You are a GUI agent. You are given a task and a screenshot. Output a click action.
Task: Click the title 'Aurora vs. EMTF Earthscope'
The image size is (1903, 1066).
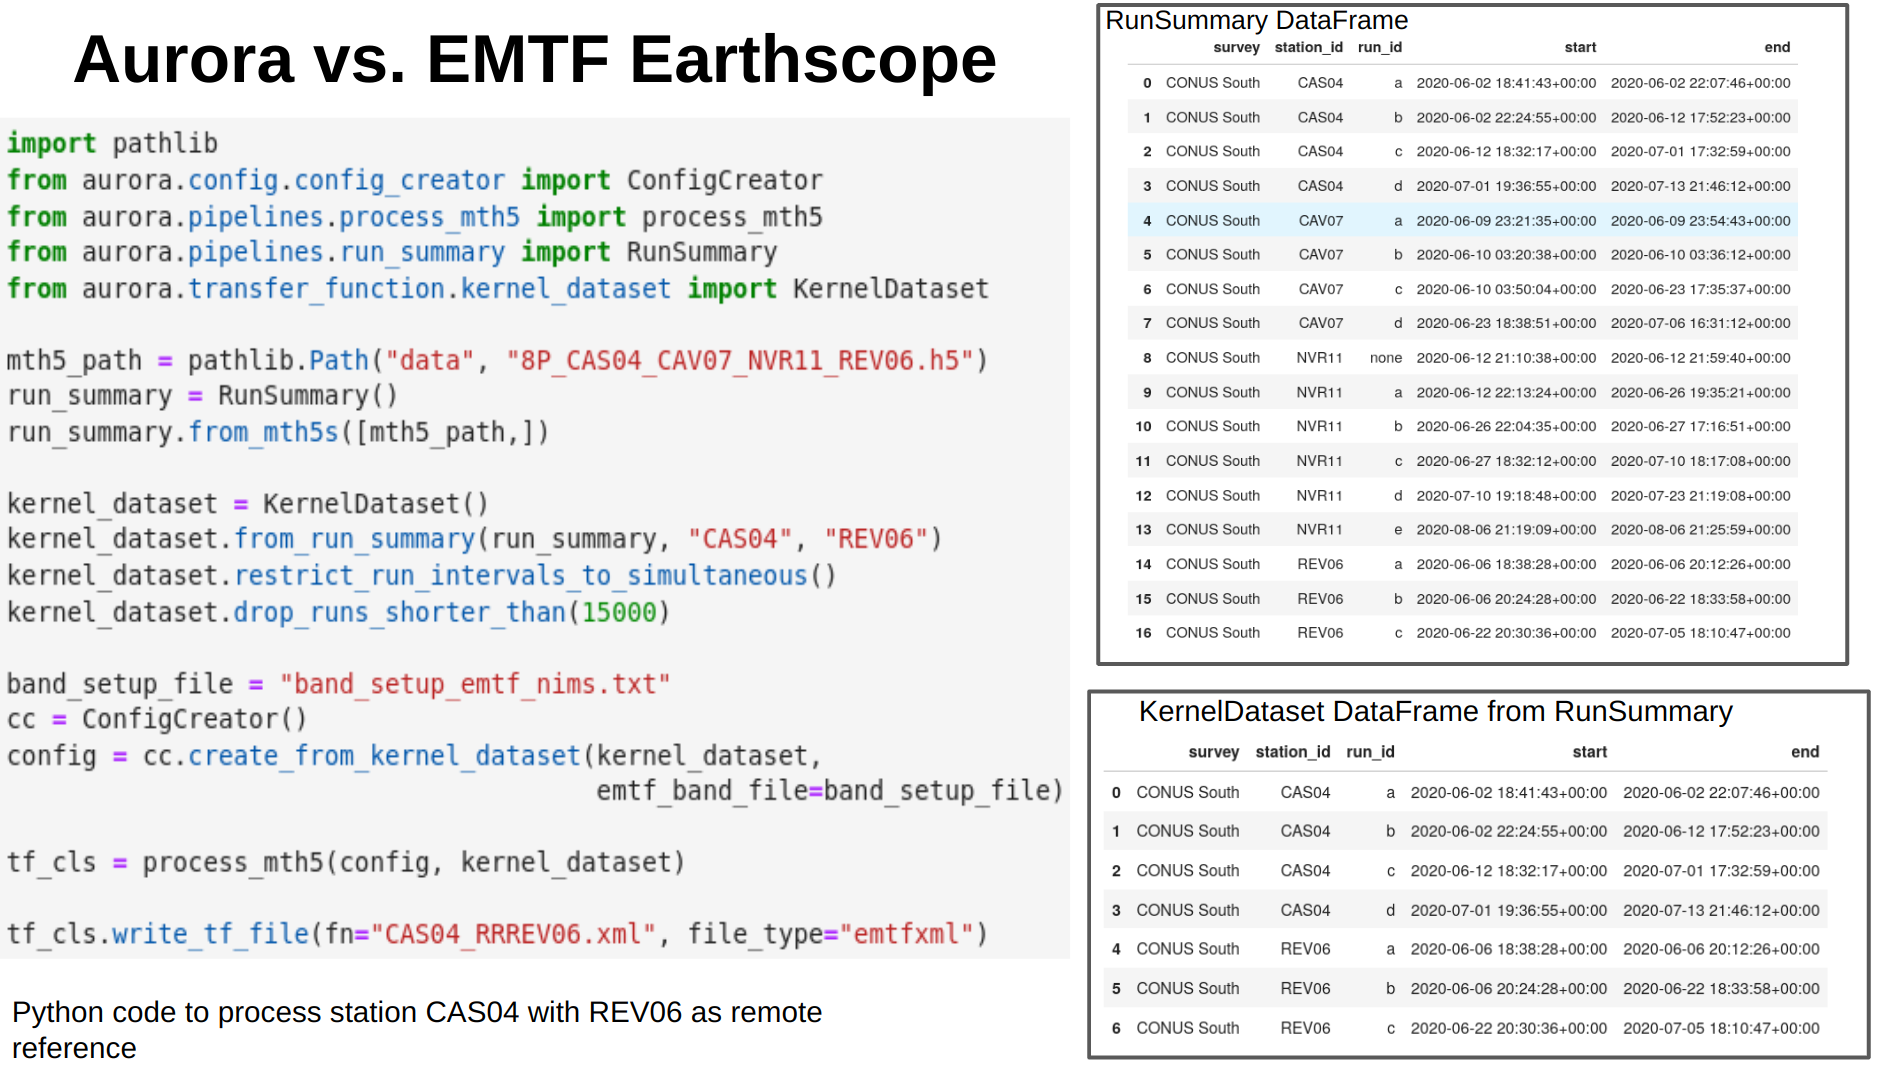click(x=535, y=59)
